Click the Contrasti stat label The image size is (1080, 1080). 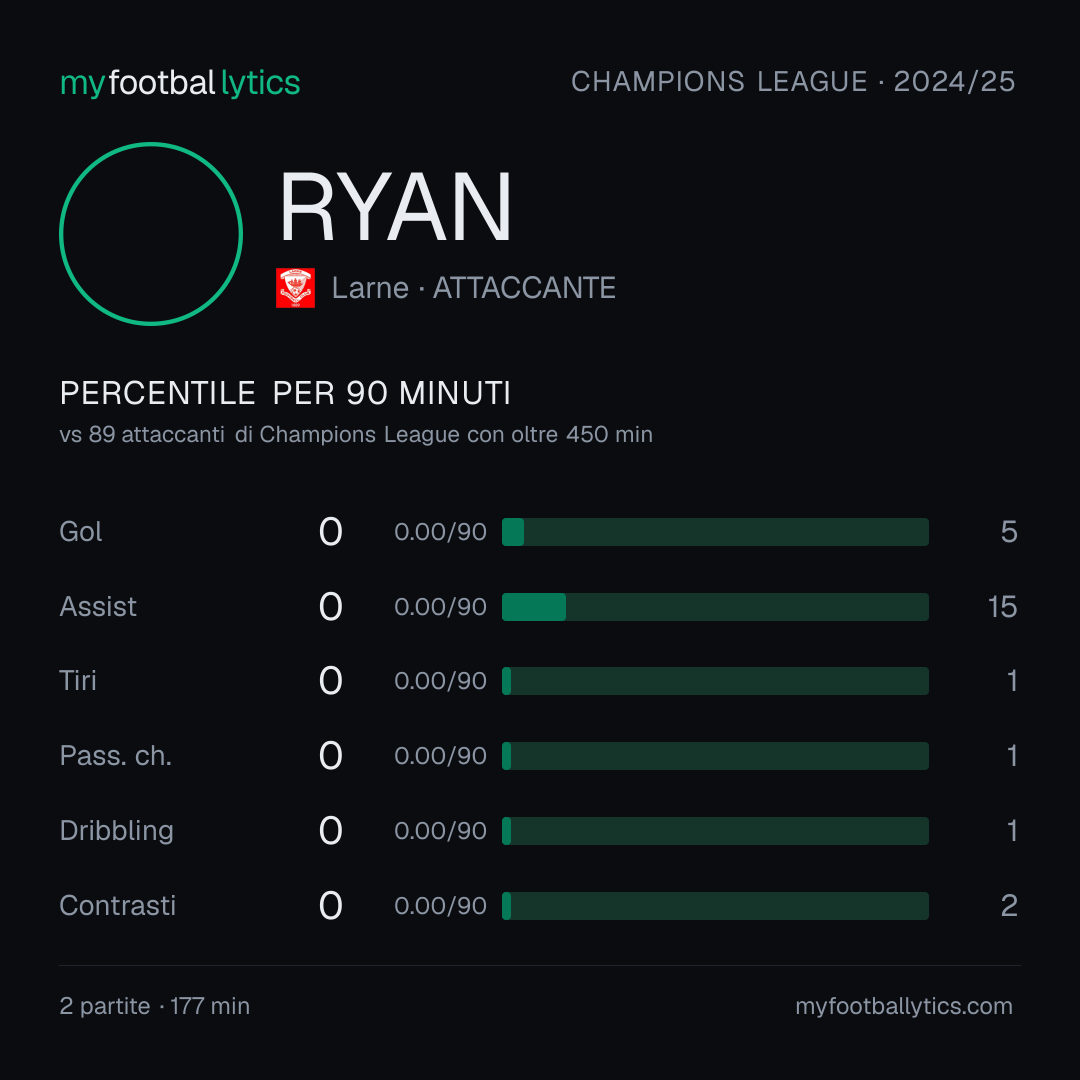tap(118, 906)
